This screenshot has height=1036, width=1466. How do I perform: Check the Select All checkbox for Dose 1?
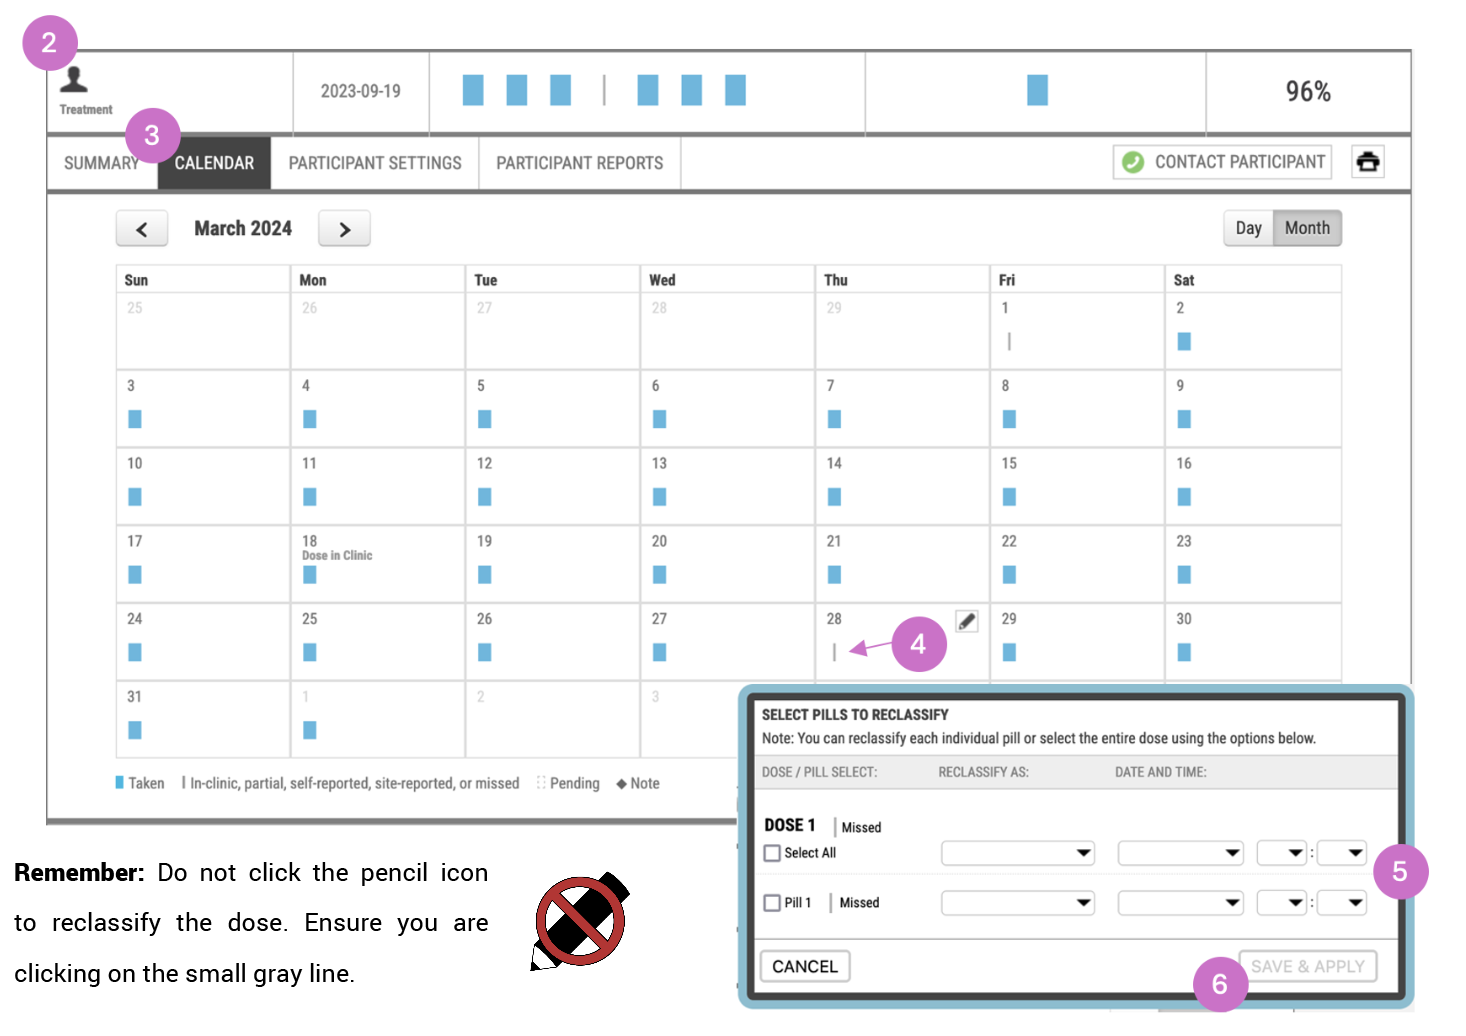click(x=772, y=853)
